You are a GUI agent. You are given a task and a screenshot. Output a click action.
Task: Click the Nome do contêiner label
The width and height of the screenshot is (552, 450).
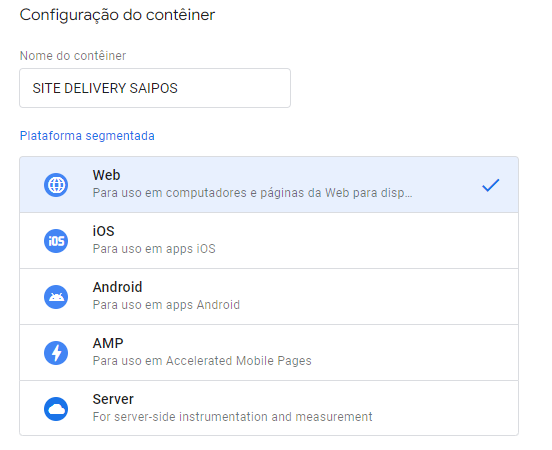73,56
